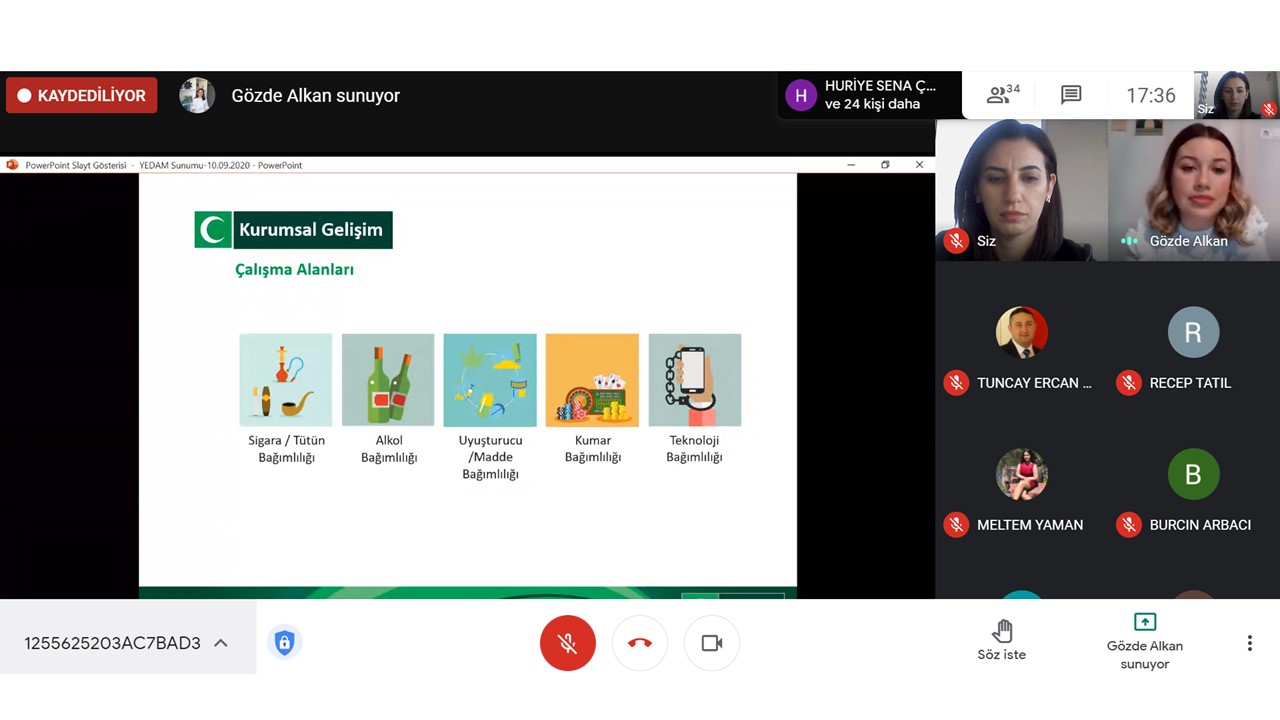Click the blue security lock shield icon
Image resolution: width=1280 pixels, height=720 pixels.
pos(284,643)
